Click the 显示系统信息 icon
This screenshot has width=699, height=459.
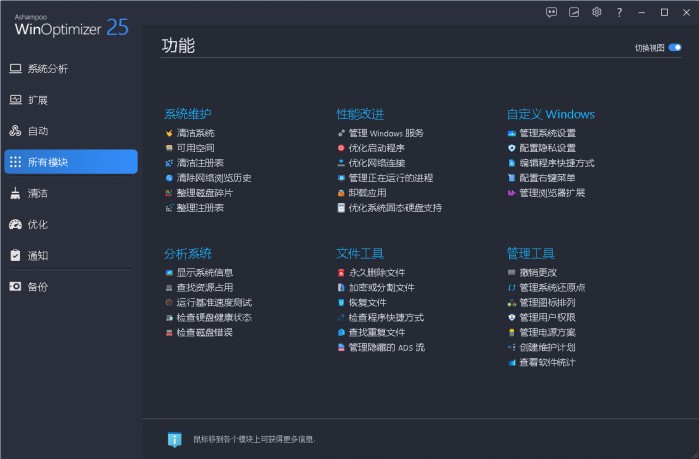169,272
